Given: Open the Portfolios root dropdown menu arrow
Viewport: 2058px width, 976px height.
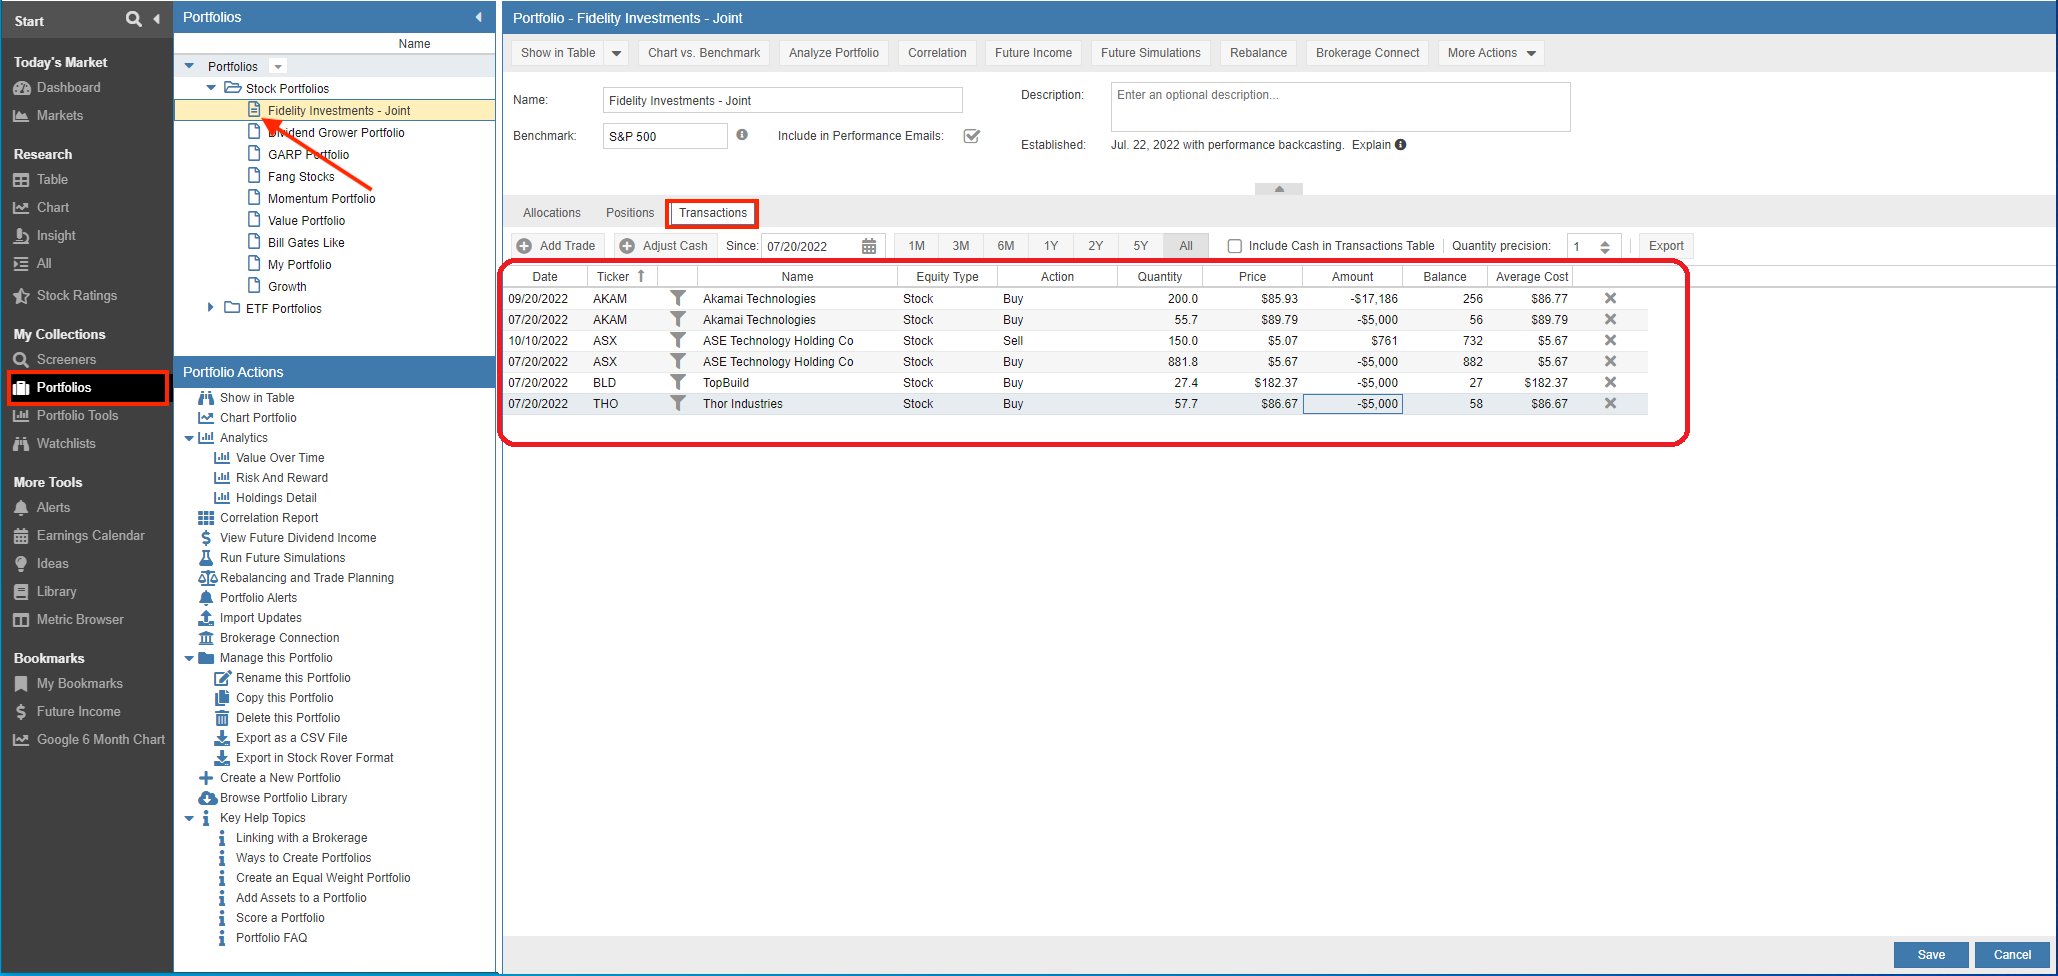Looking at the screenshot, I should [279, 67].
